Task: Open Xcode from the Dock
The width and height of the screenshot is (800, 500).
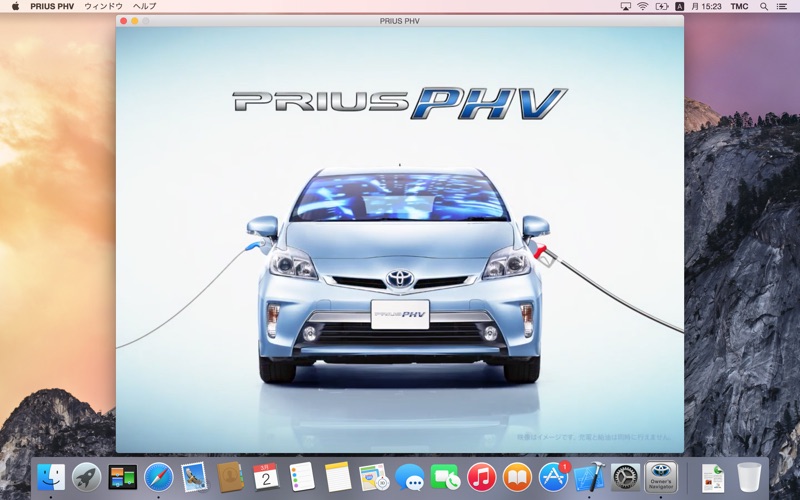Action: pos(589,478)
